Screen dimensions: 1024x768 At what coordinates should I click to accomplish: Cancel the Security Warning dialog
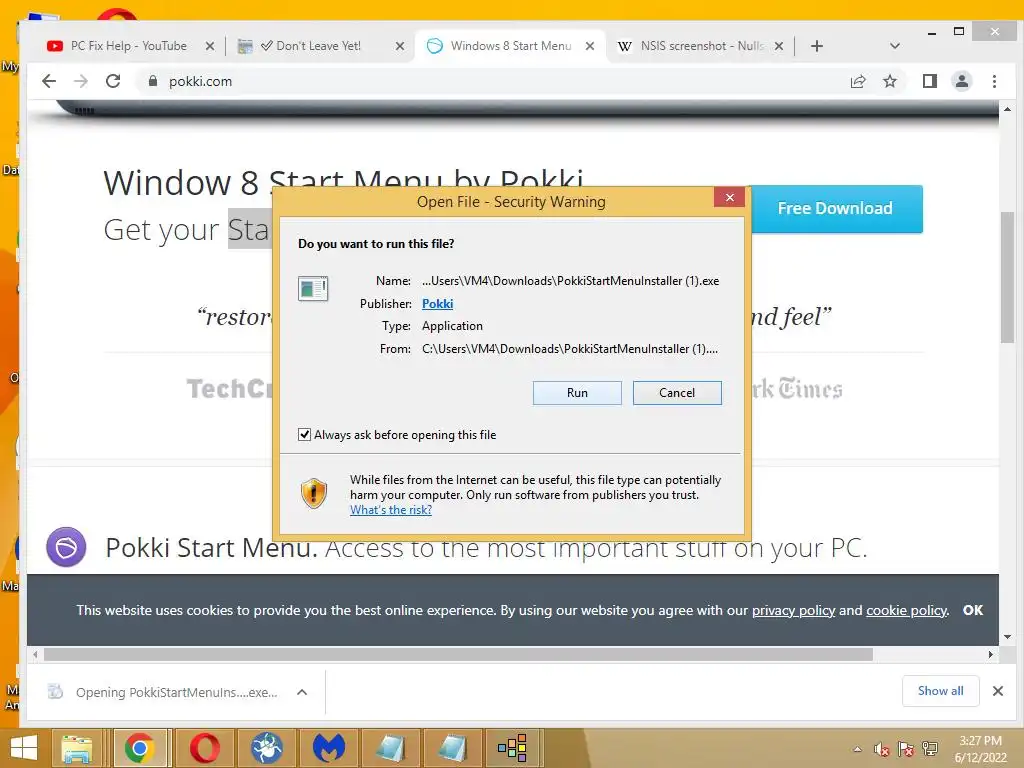click(x=677, y=392)
